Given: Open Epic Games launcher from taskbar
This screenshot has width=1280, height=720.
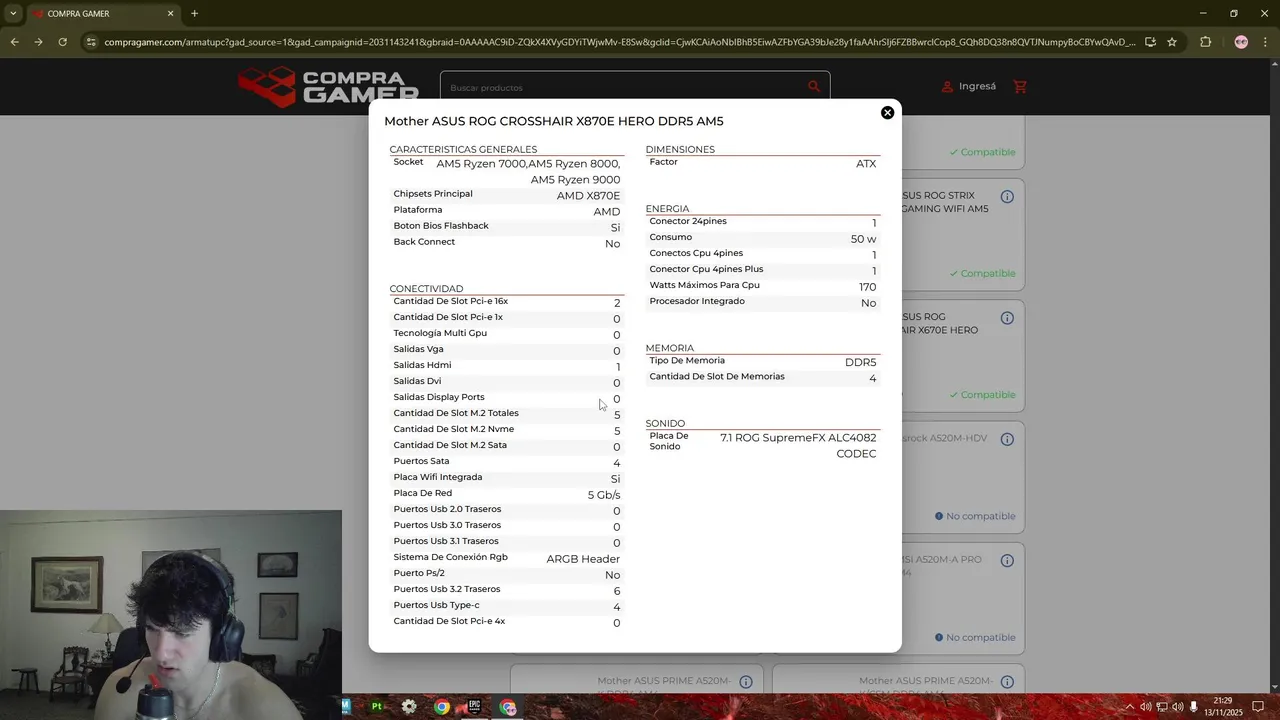Looking at the screenshot, I should point(474,707).
